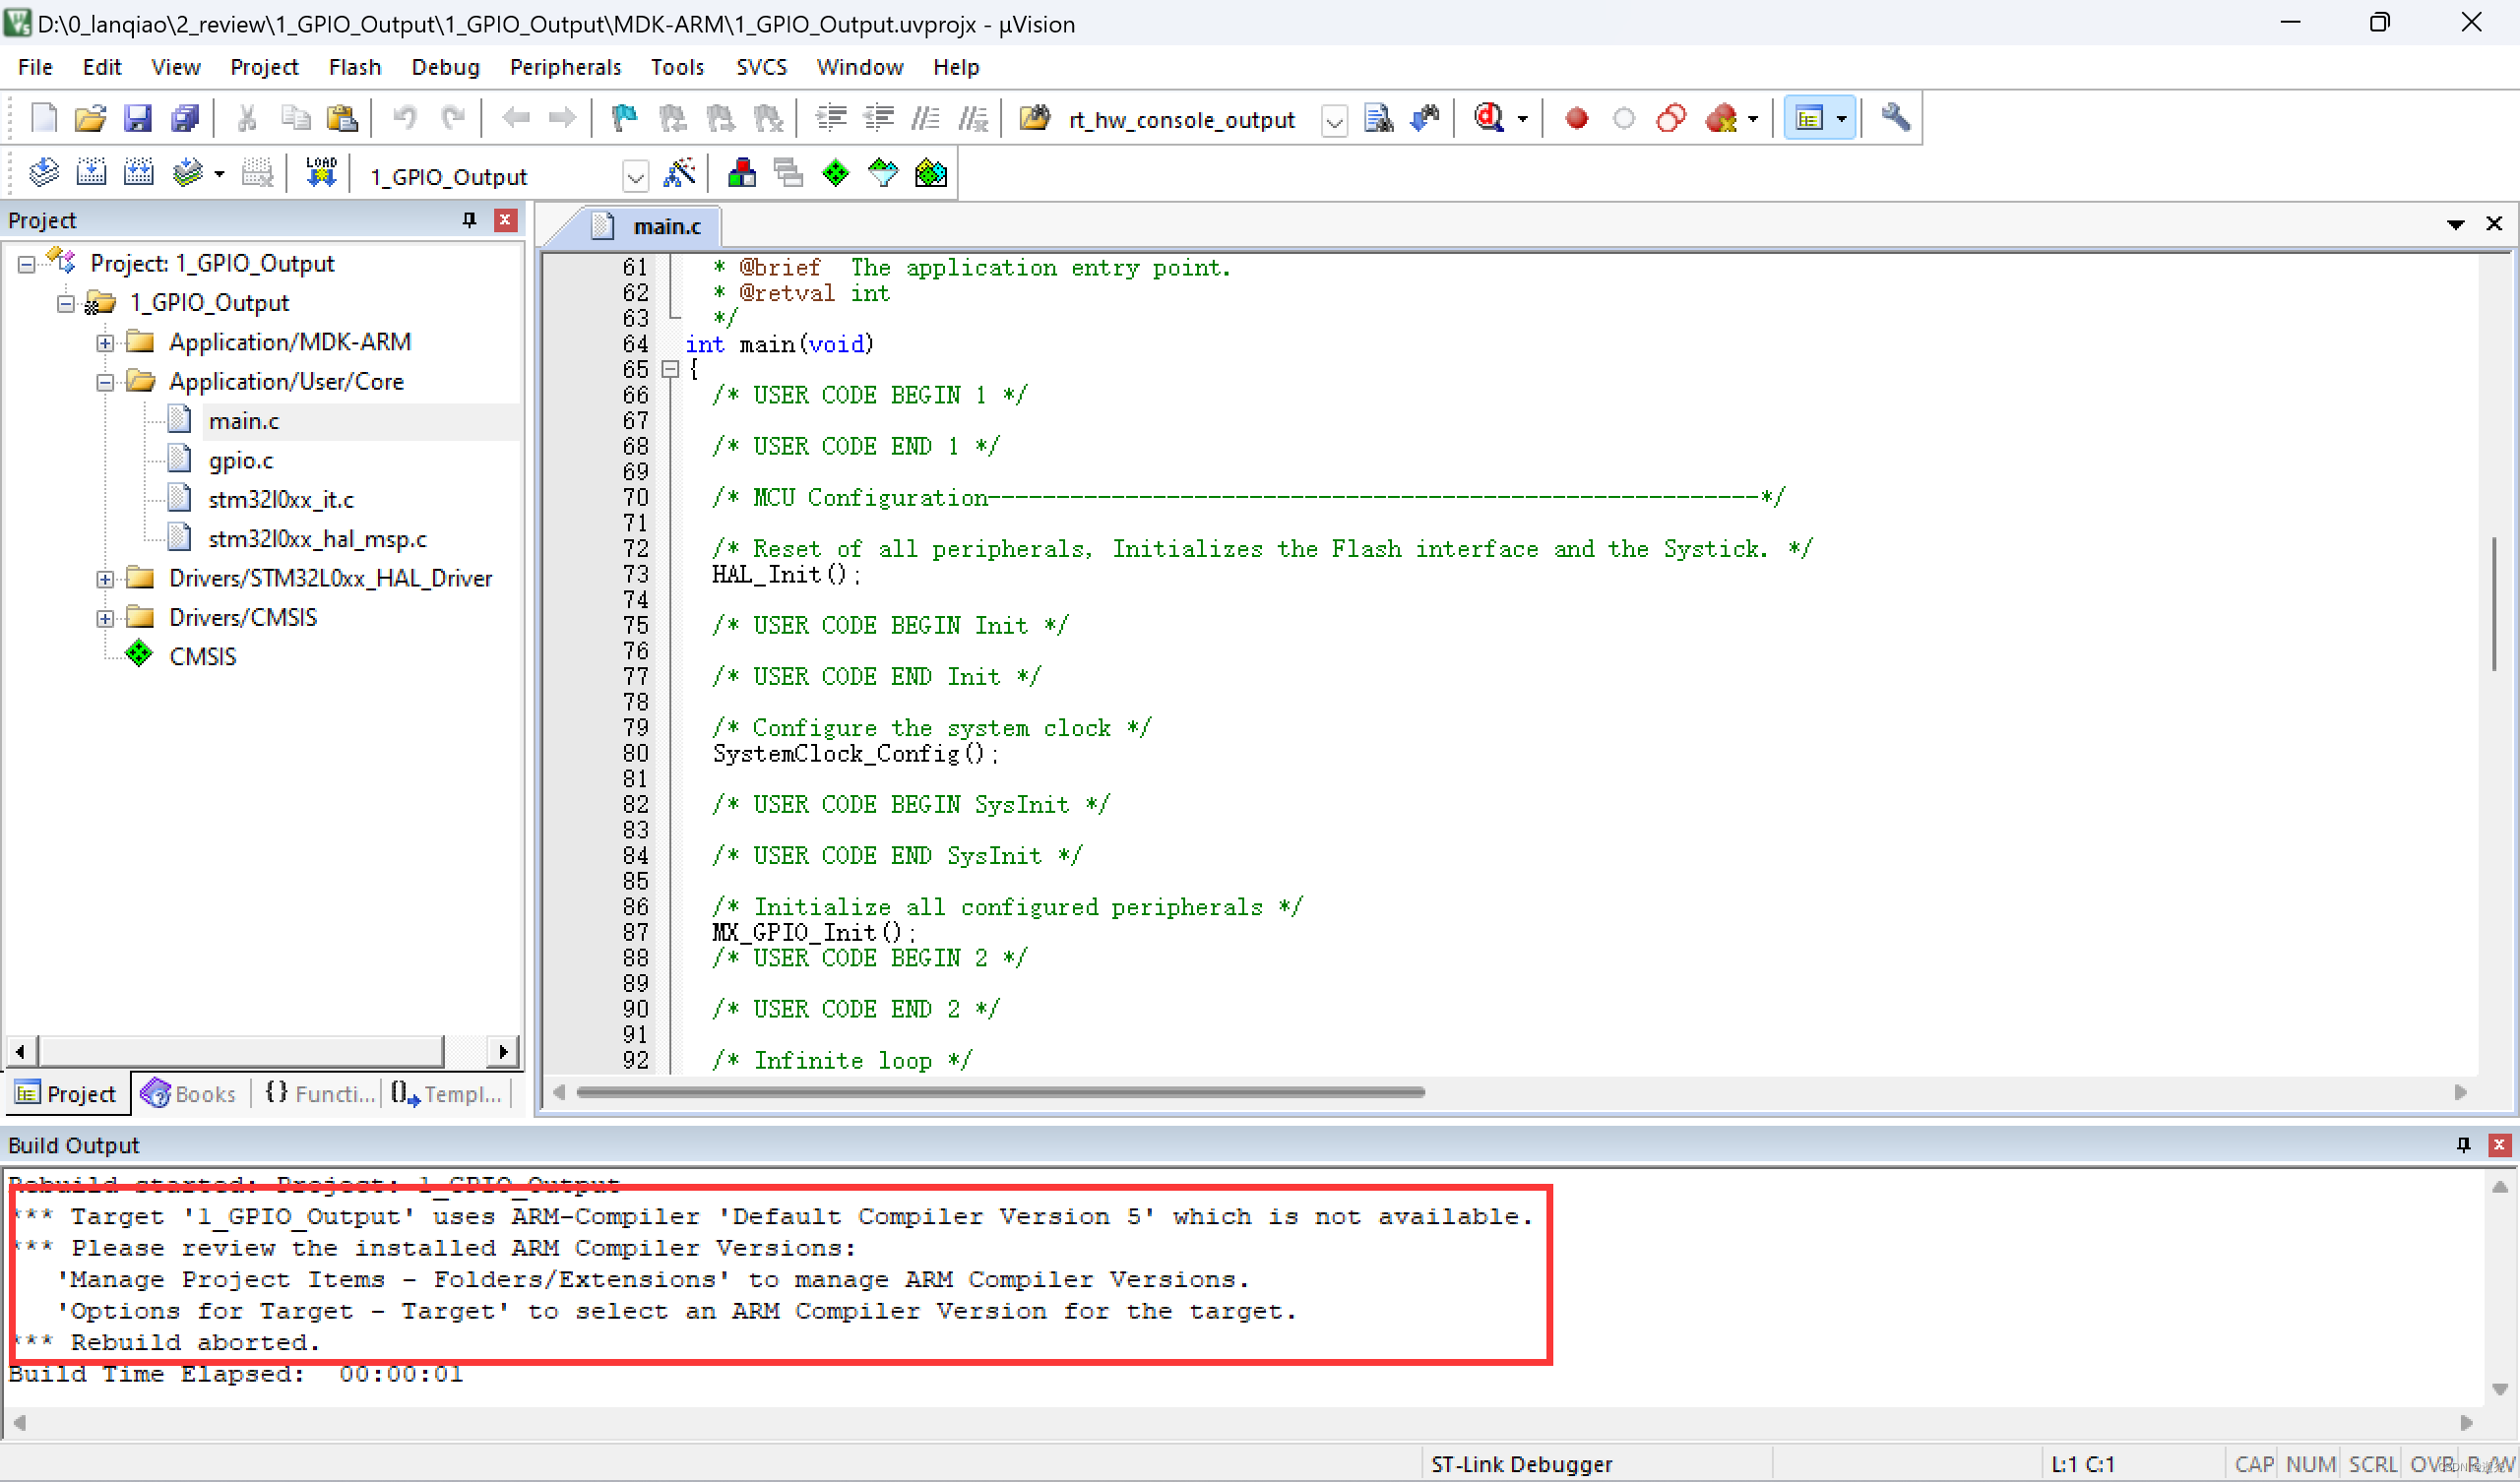The image size is (2520, 1482).
Task: Open the 1_GPIO_Output target dropdown
Action: [x=635, y=178]
